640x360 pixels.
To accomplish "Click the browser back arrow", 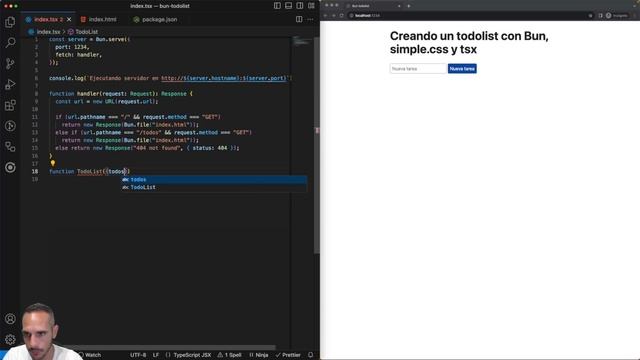I will click(x=326, y=16).
